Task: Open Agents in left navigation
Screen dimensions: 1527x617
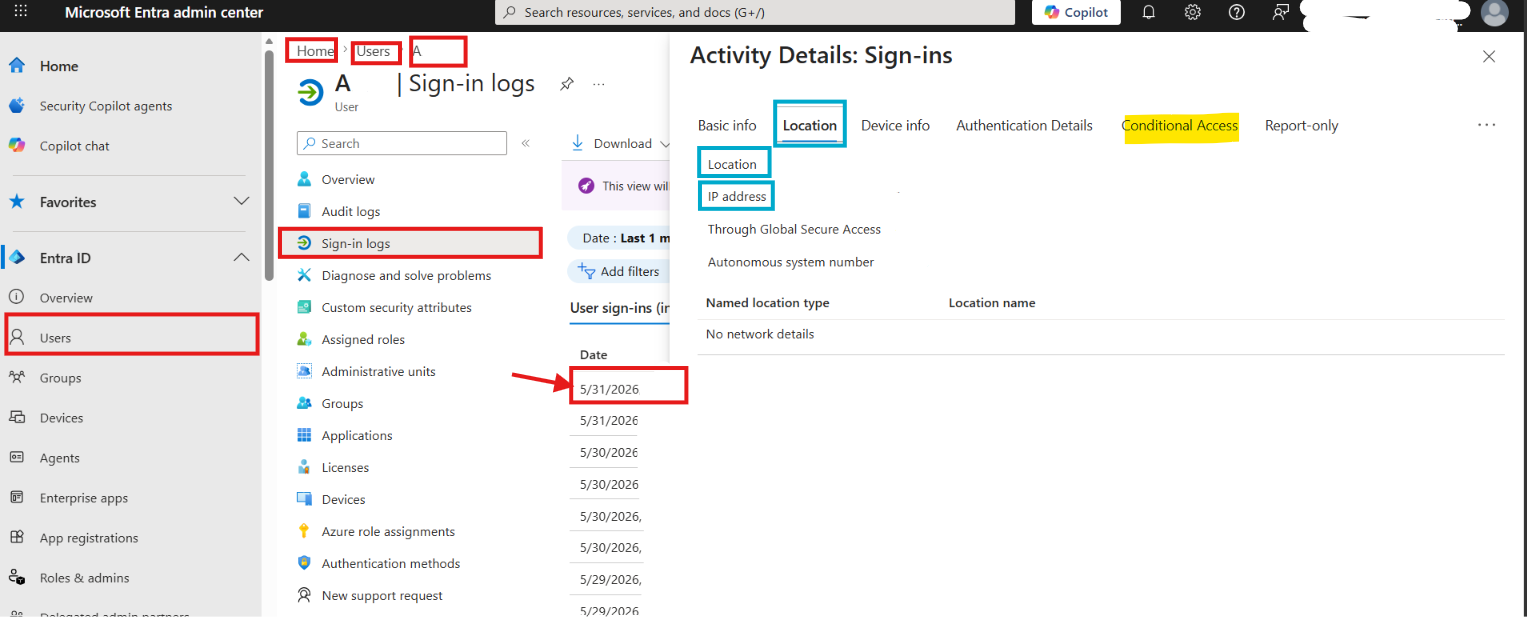Action: tap(59, 458)
